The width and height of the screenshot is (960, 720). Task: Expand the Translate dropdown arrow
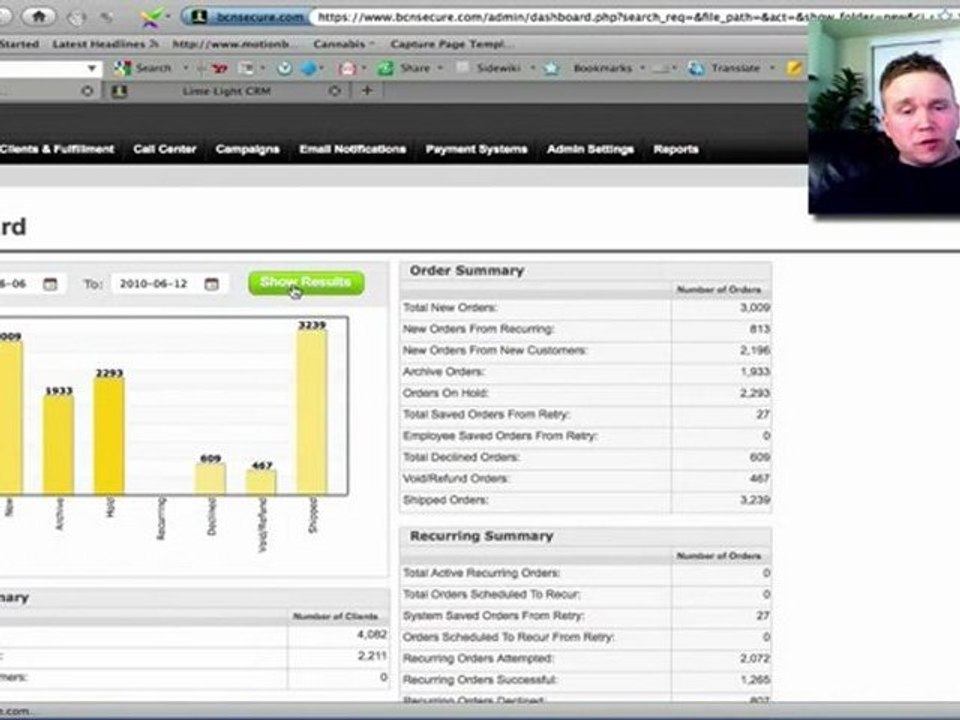tap(772, 68)
